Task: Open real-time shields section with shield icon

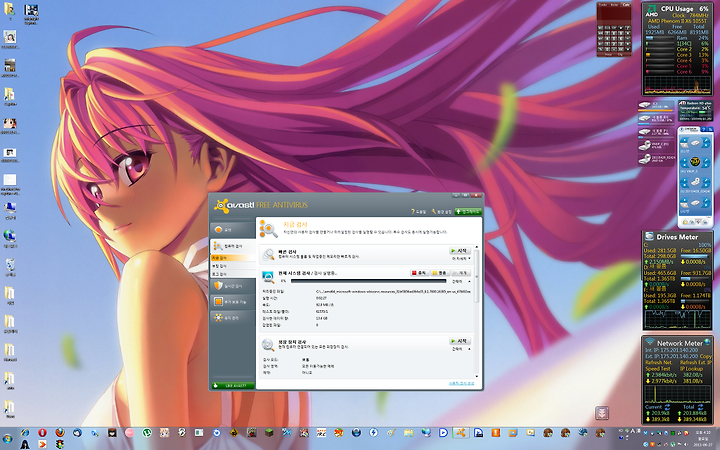Action: pos(232,286)
